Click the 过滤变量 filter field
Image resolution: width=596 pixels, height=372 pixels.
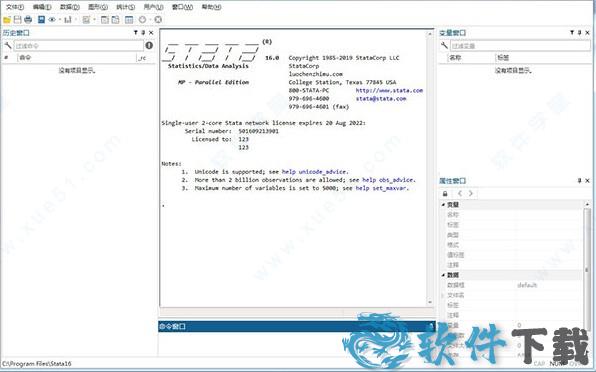(x=520, y=46)
